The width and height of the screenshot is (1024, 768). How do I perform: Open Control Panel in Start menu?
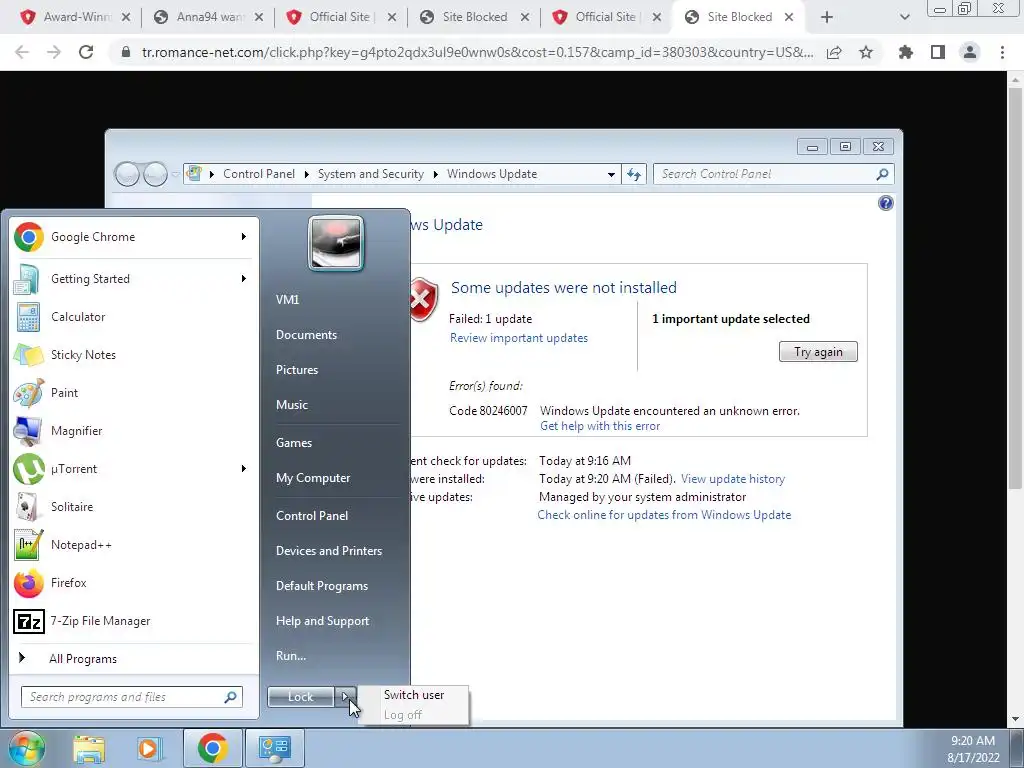pos(312,516)
